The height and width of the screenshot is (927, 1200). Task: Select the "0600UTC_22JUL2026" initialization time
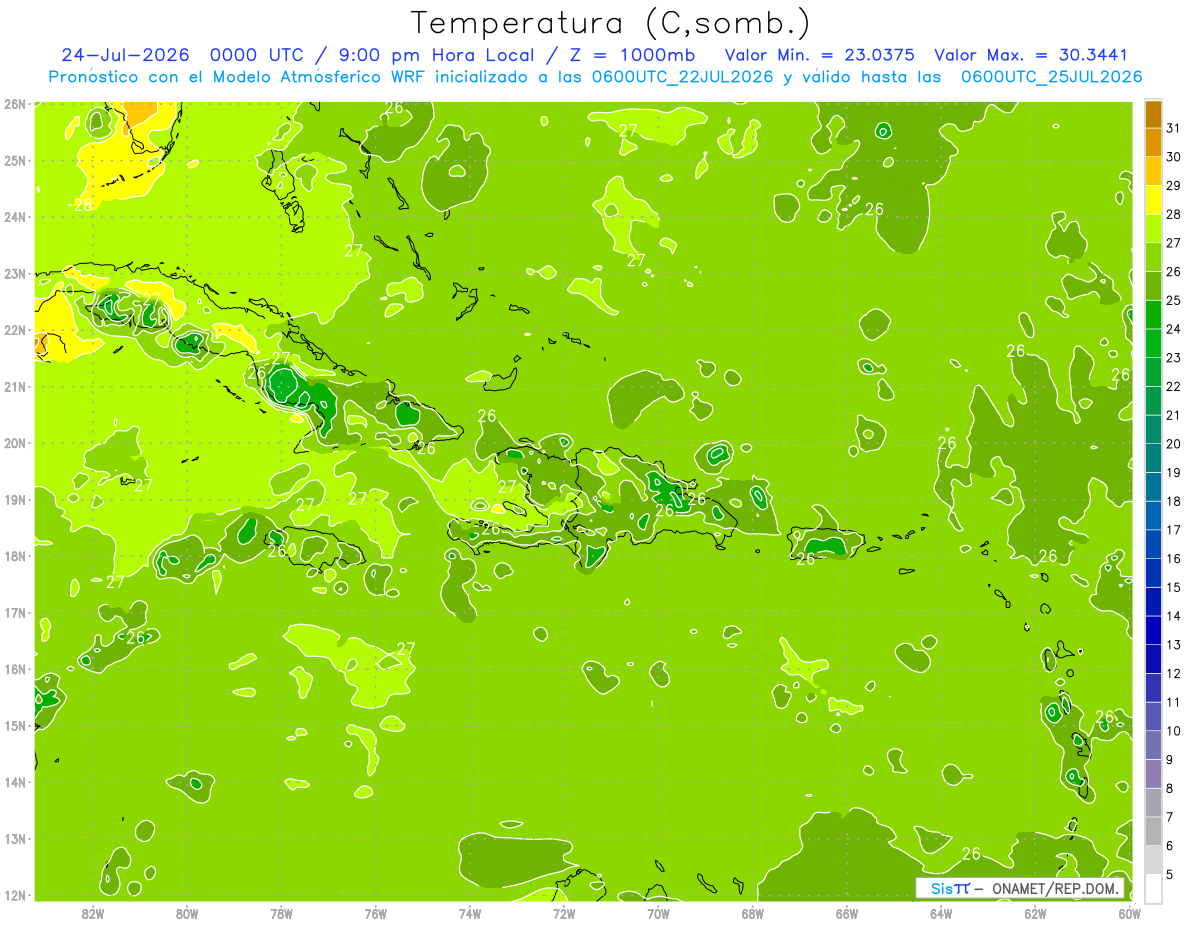[x=684, y=77]
